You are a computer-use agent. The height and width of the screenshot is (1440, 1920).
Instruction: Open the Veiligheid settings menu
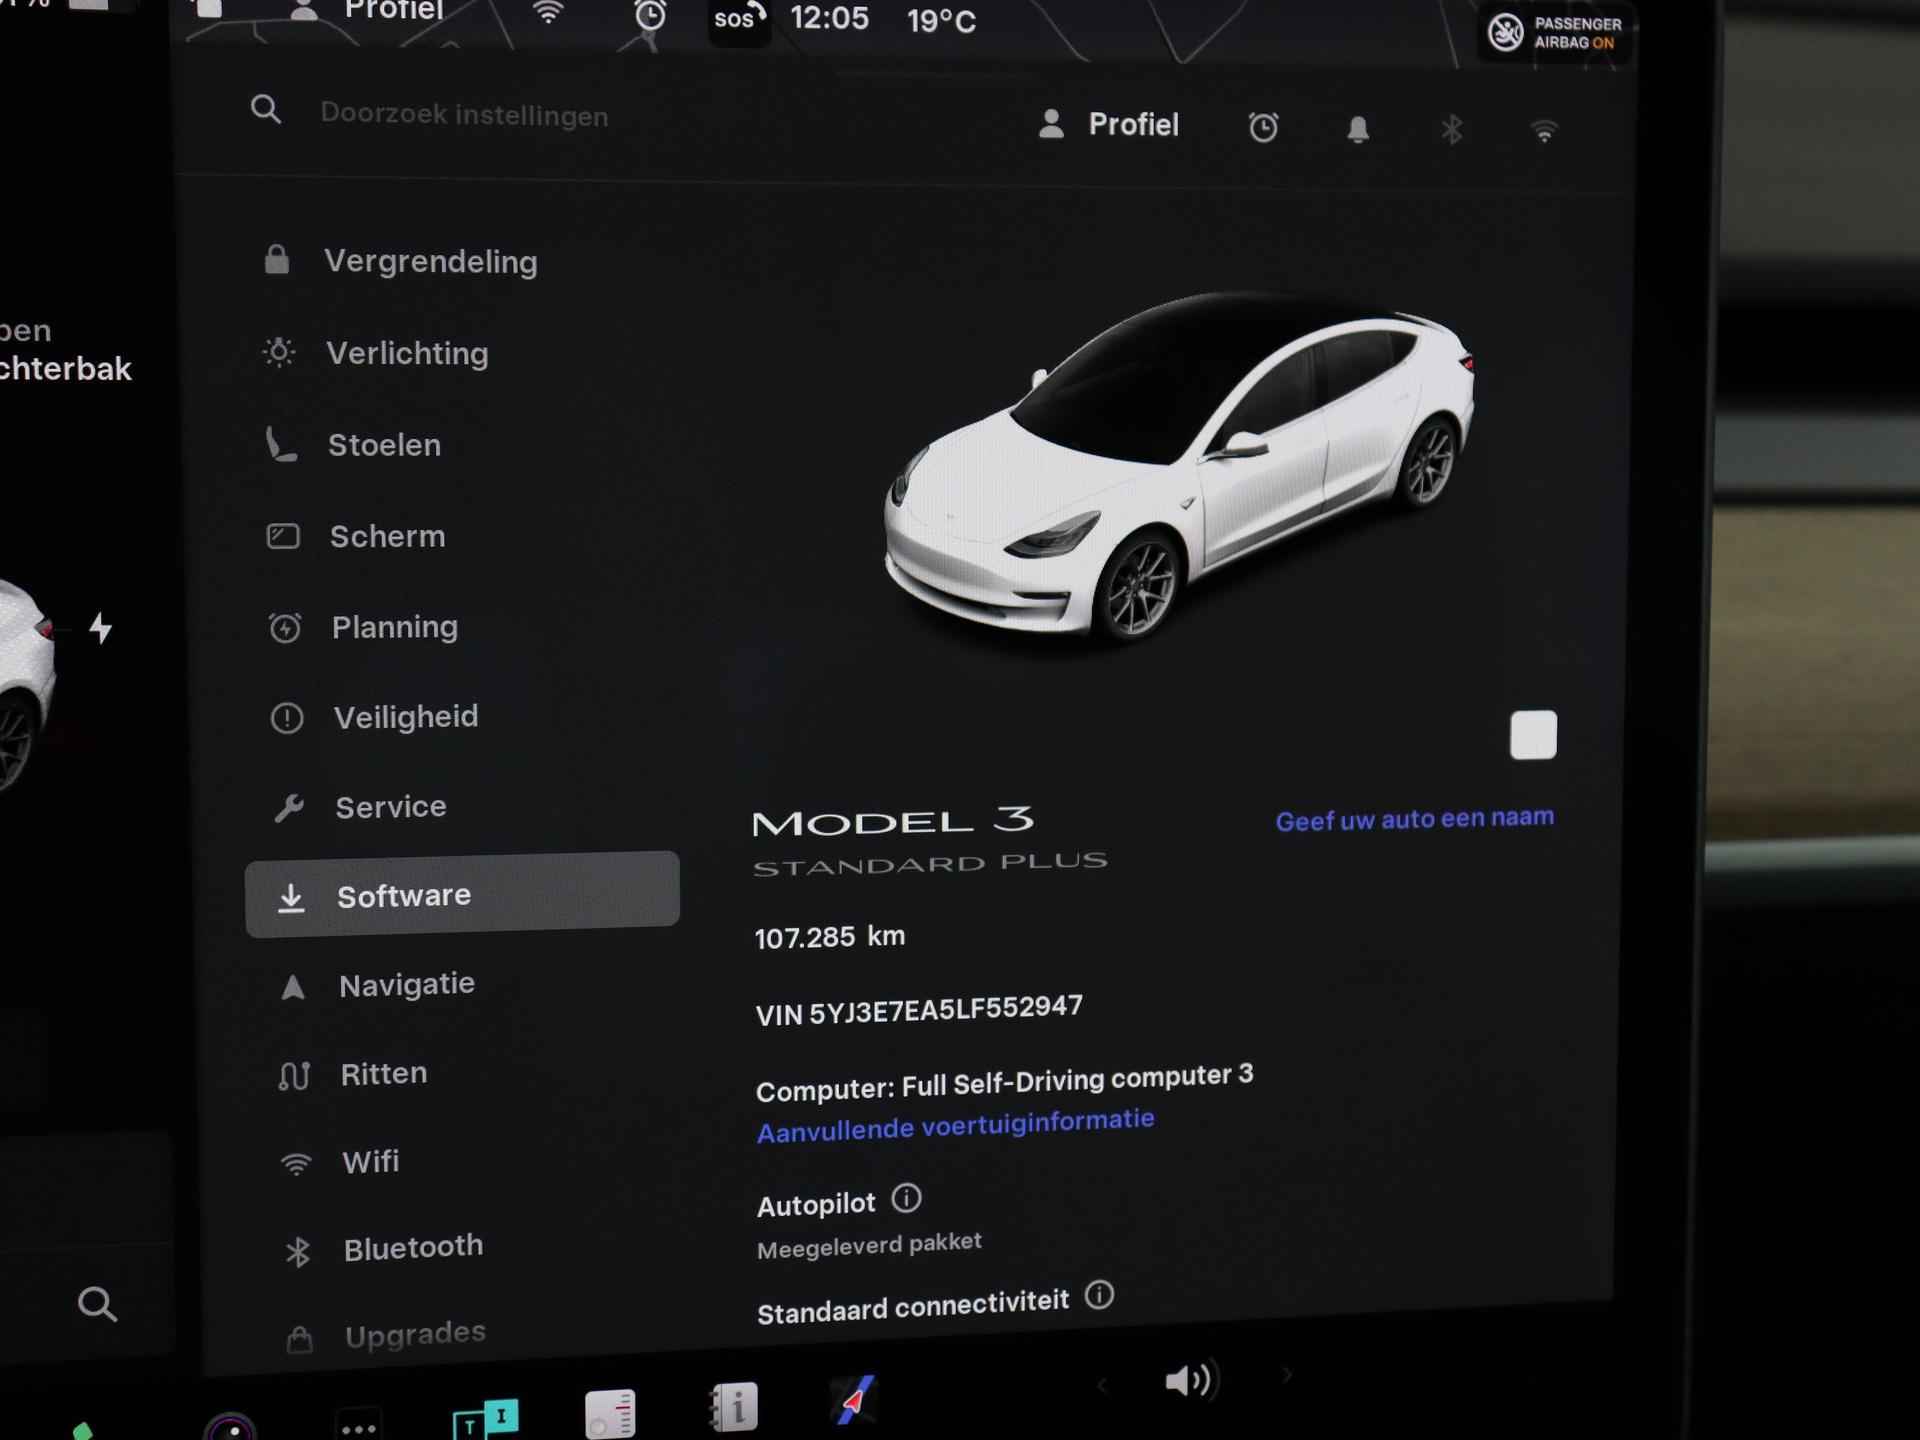tap(405, 717)
